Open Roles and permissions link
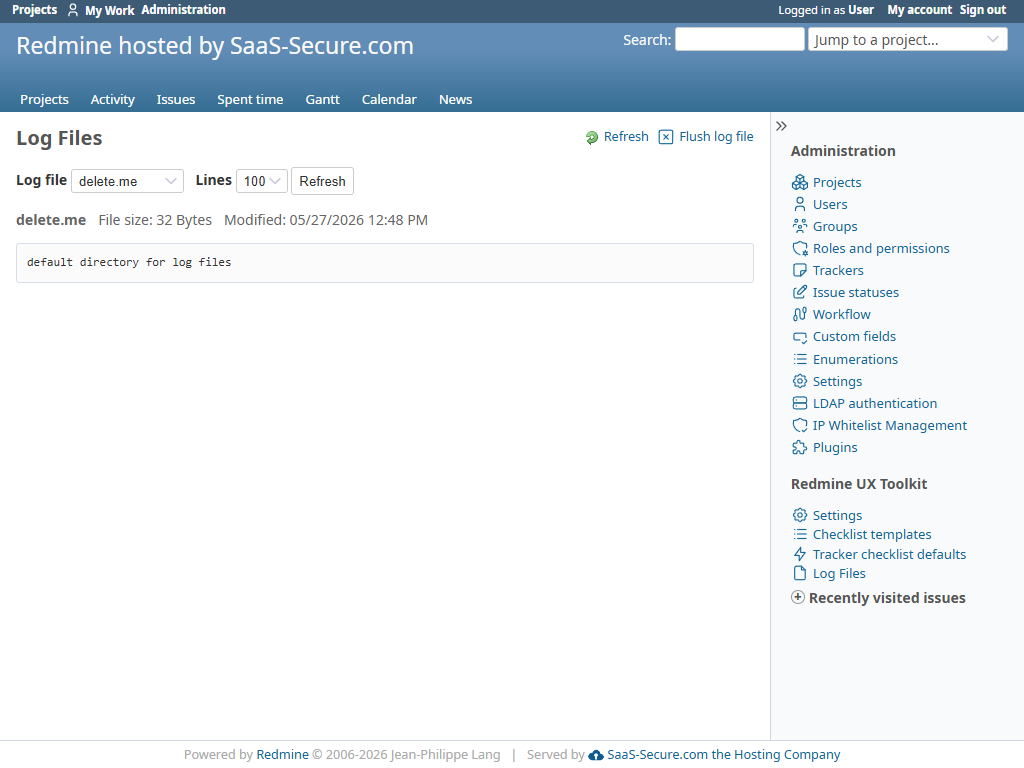 click(881, 248)
